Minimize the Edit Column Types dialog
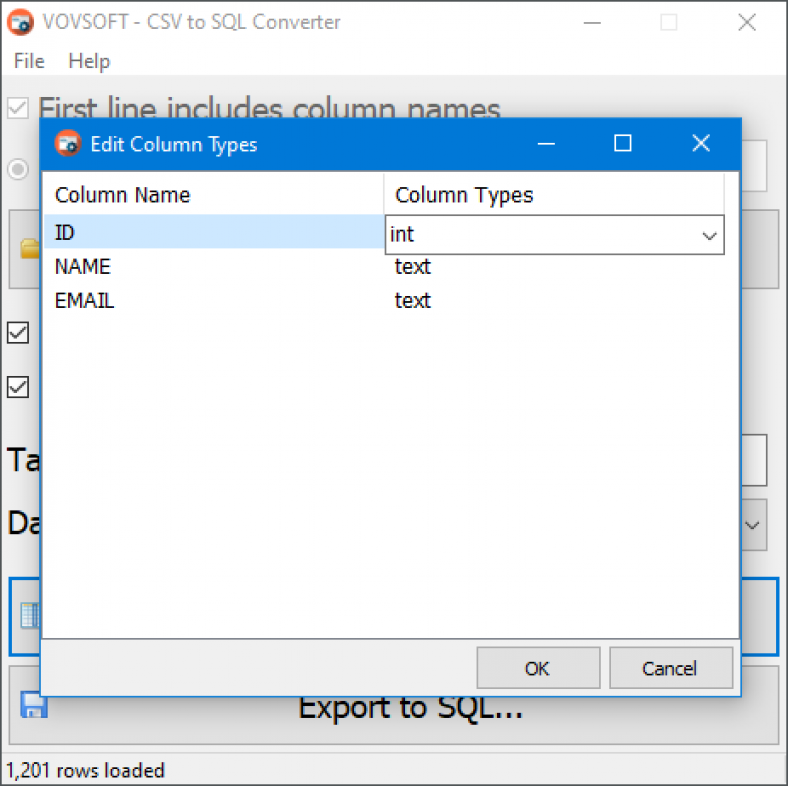Image resolution: width=788 pixels, height=786 pixels. pyautogui.click(x=546, y=144)
